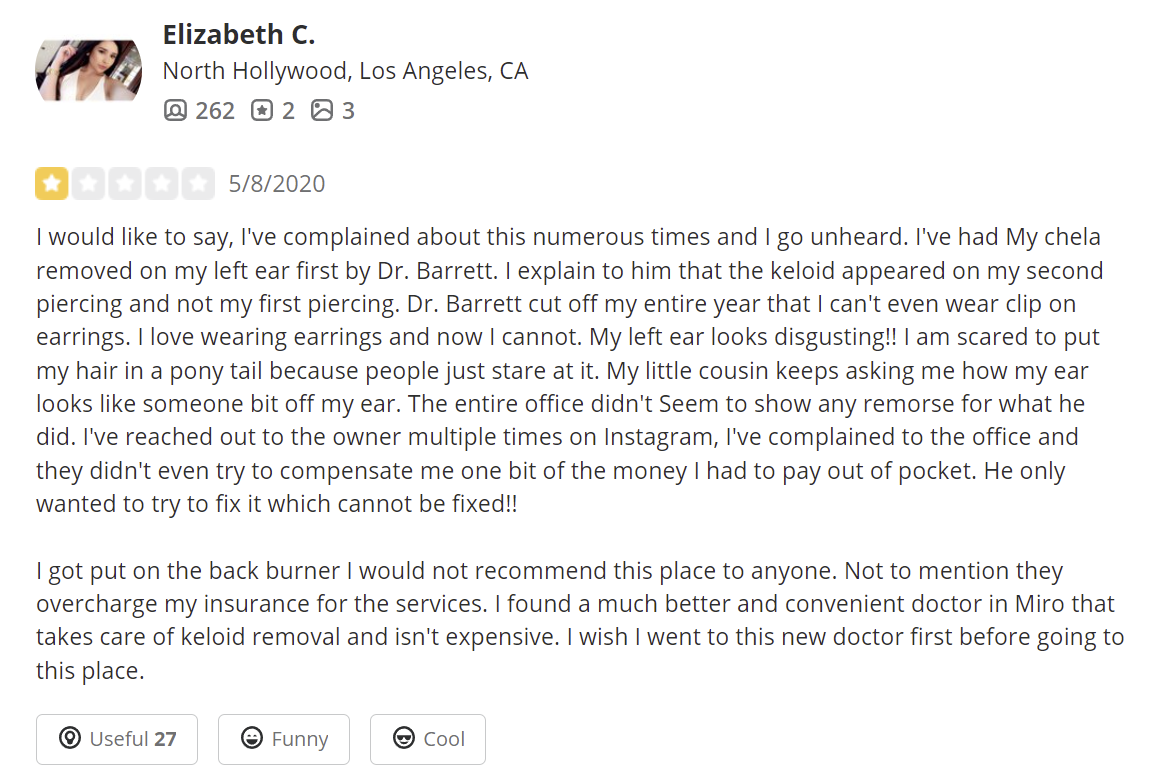Viewport: 1165px width, 780px height.
Task: Click the laughing face icon in Funny button
Action: point(252,738)
